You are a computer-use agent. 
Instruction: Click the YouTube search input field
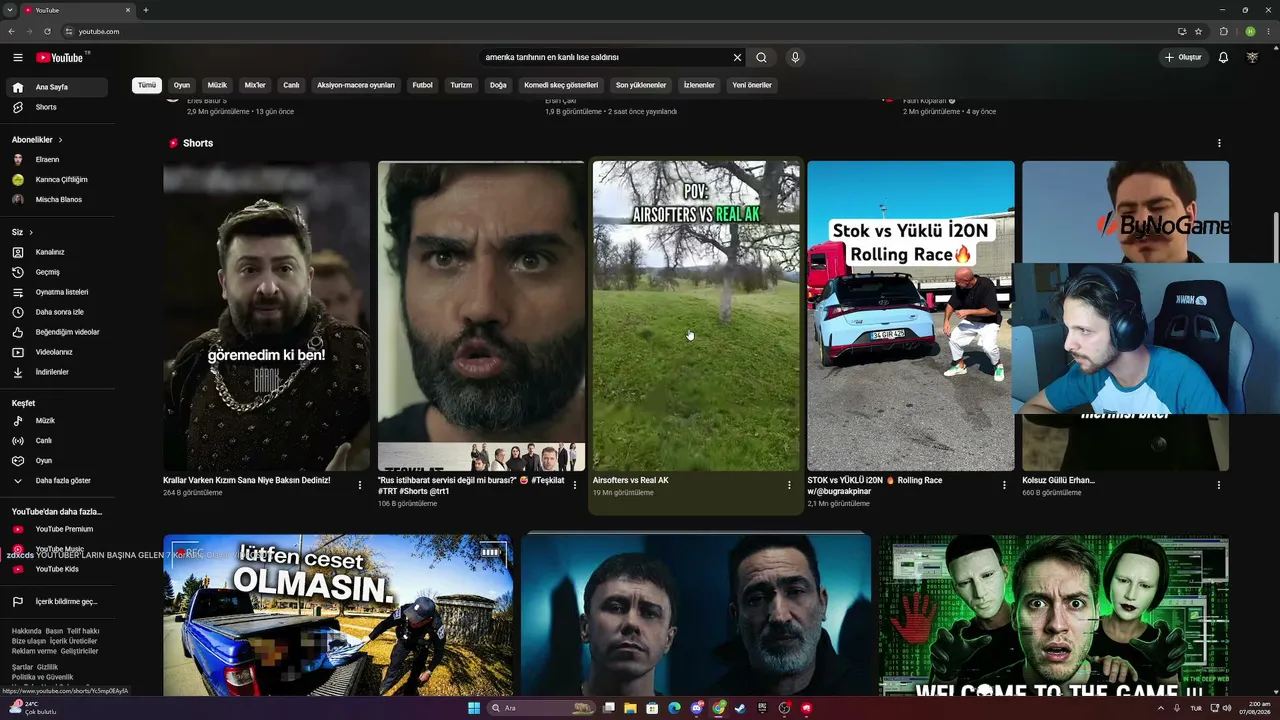click(x=606, y=58)
